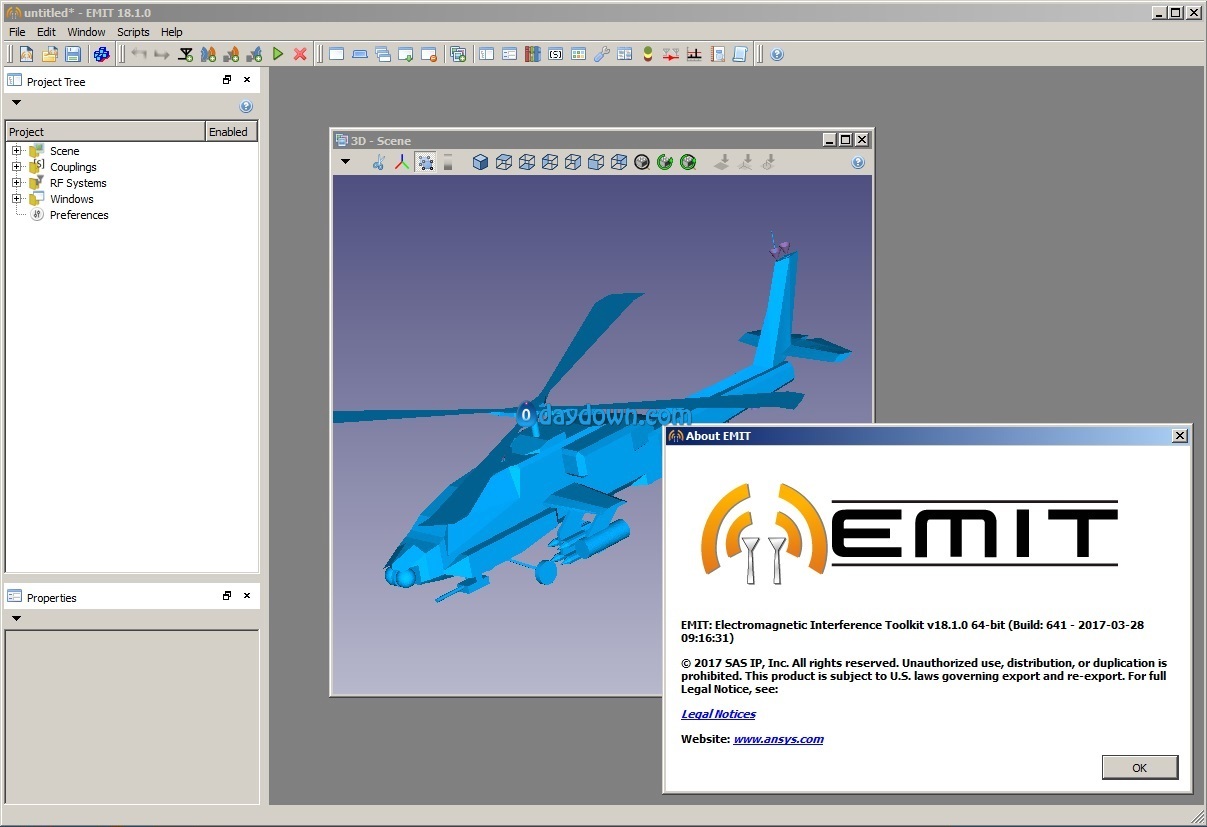Image resolution: width=1207 pixels, height=827 pixels.
Task: Click the help icon in the Project Tree panel
Action: click(246, 107)
